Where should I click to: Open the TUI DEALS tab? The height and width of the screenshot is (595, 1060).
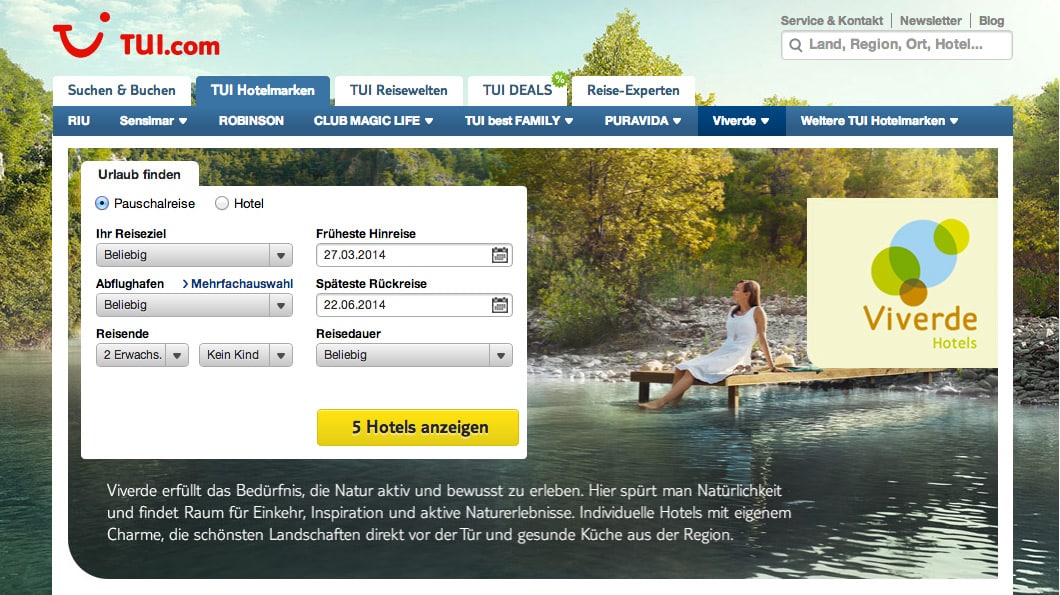pyautogui.click(x=517, y=91)
